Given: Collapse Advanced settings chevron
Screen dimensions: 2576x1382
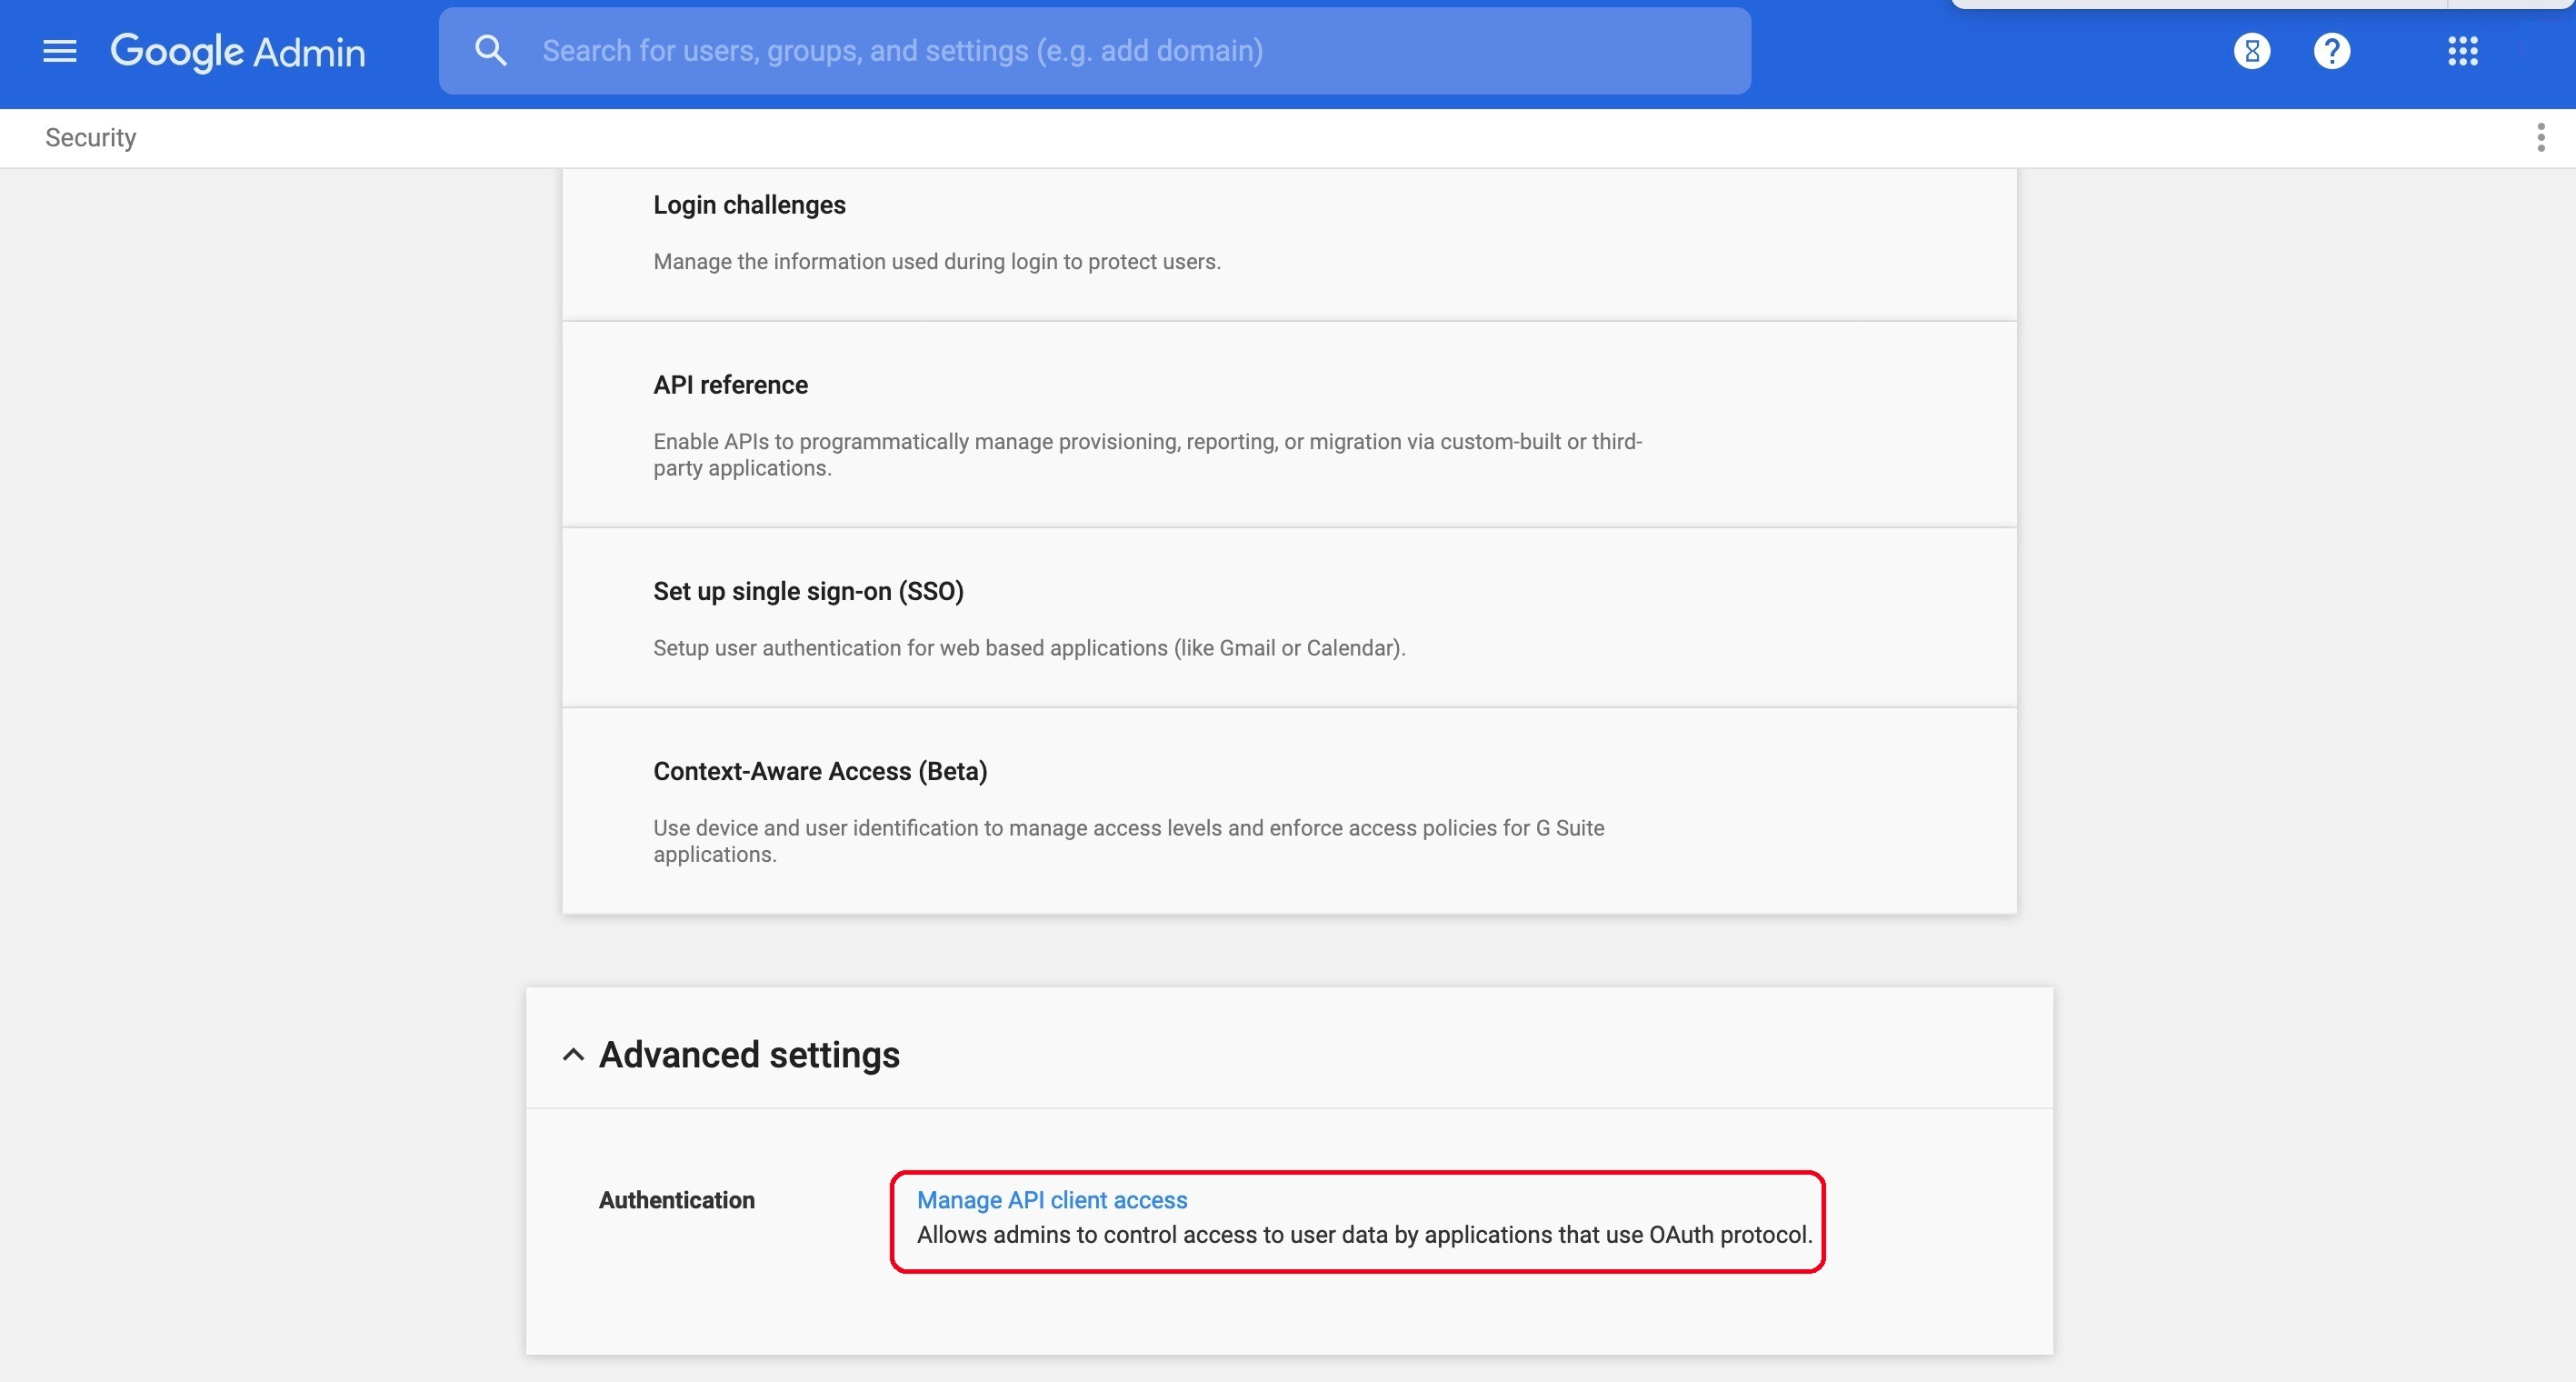Looking at the screenshot, I should click(573, 1055).
